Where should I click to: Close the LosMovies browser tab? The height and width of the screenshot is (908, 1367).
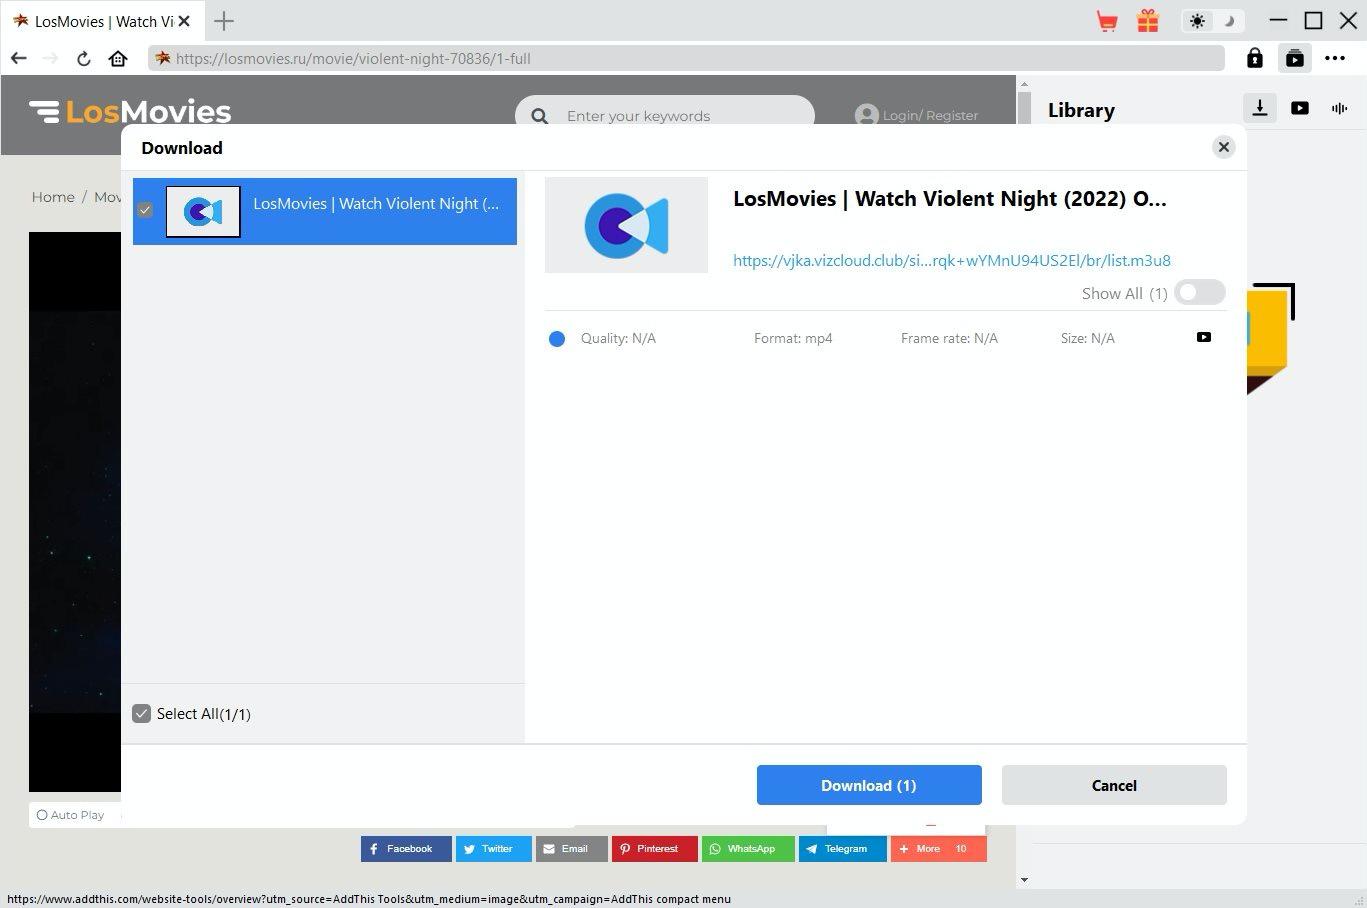184,21
